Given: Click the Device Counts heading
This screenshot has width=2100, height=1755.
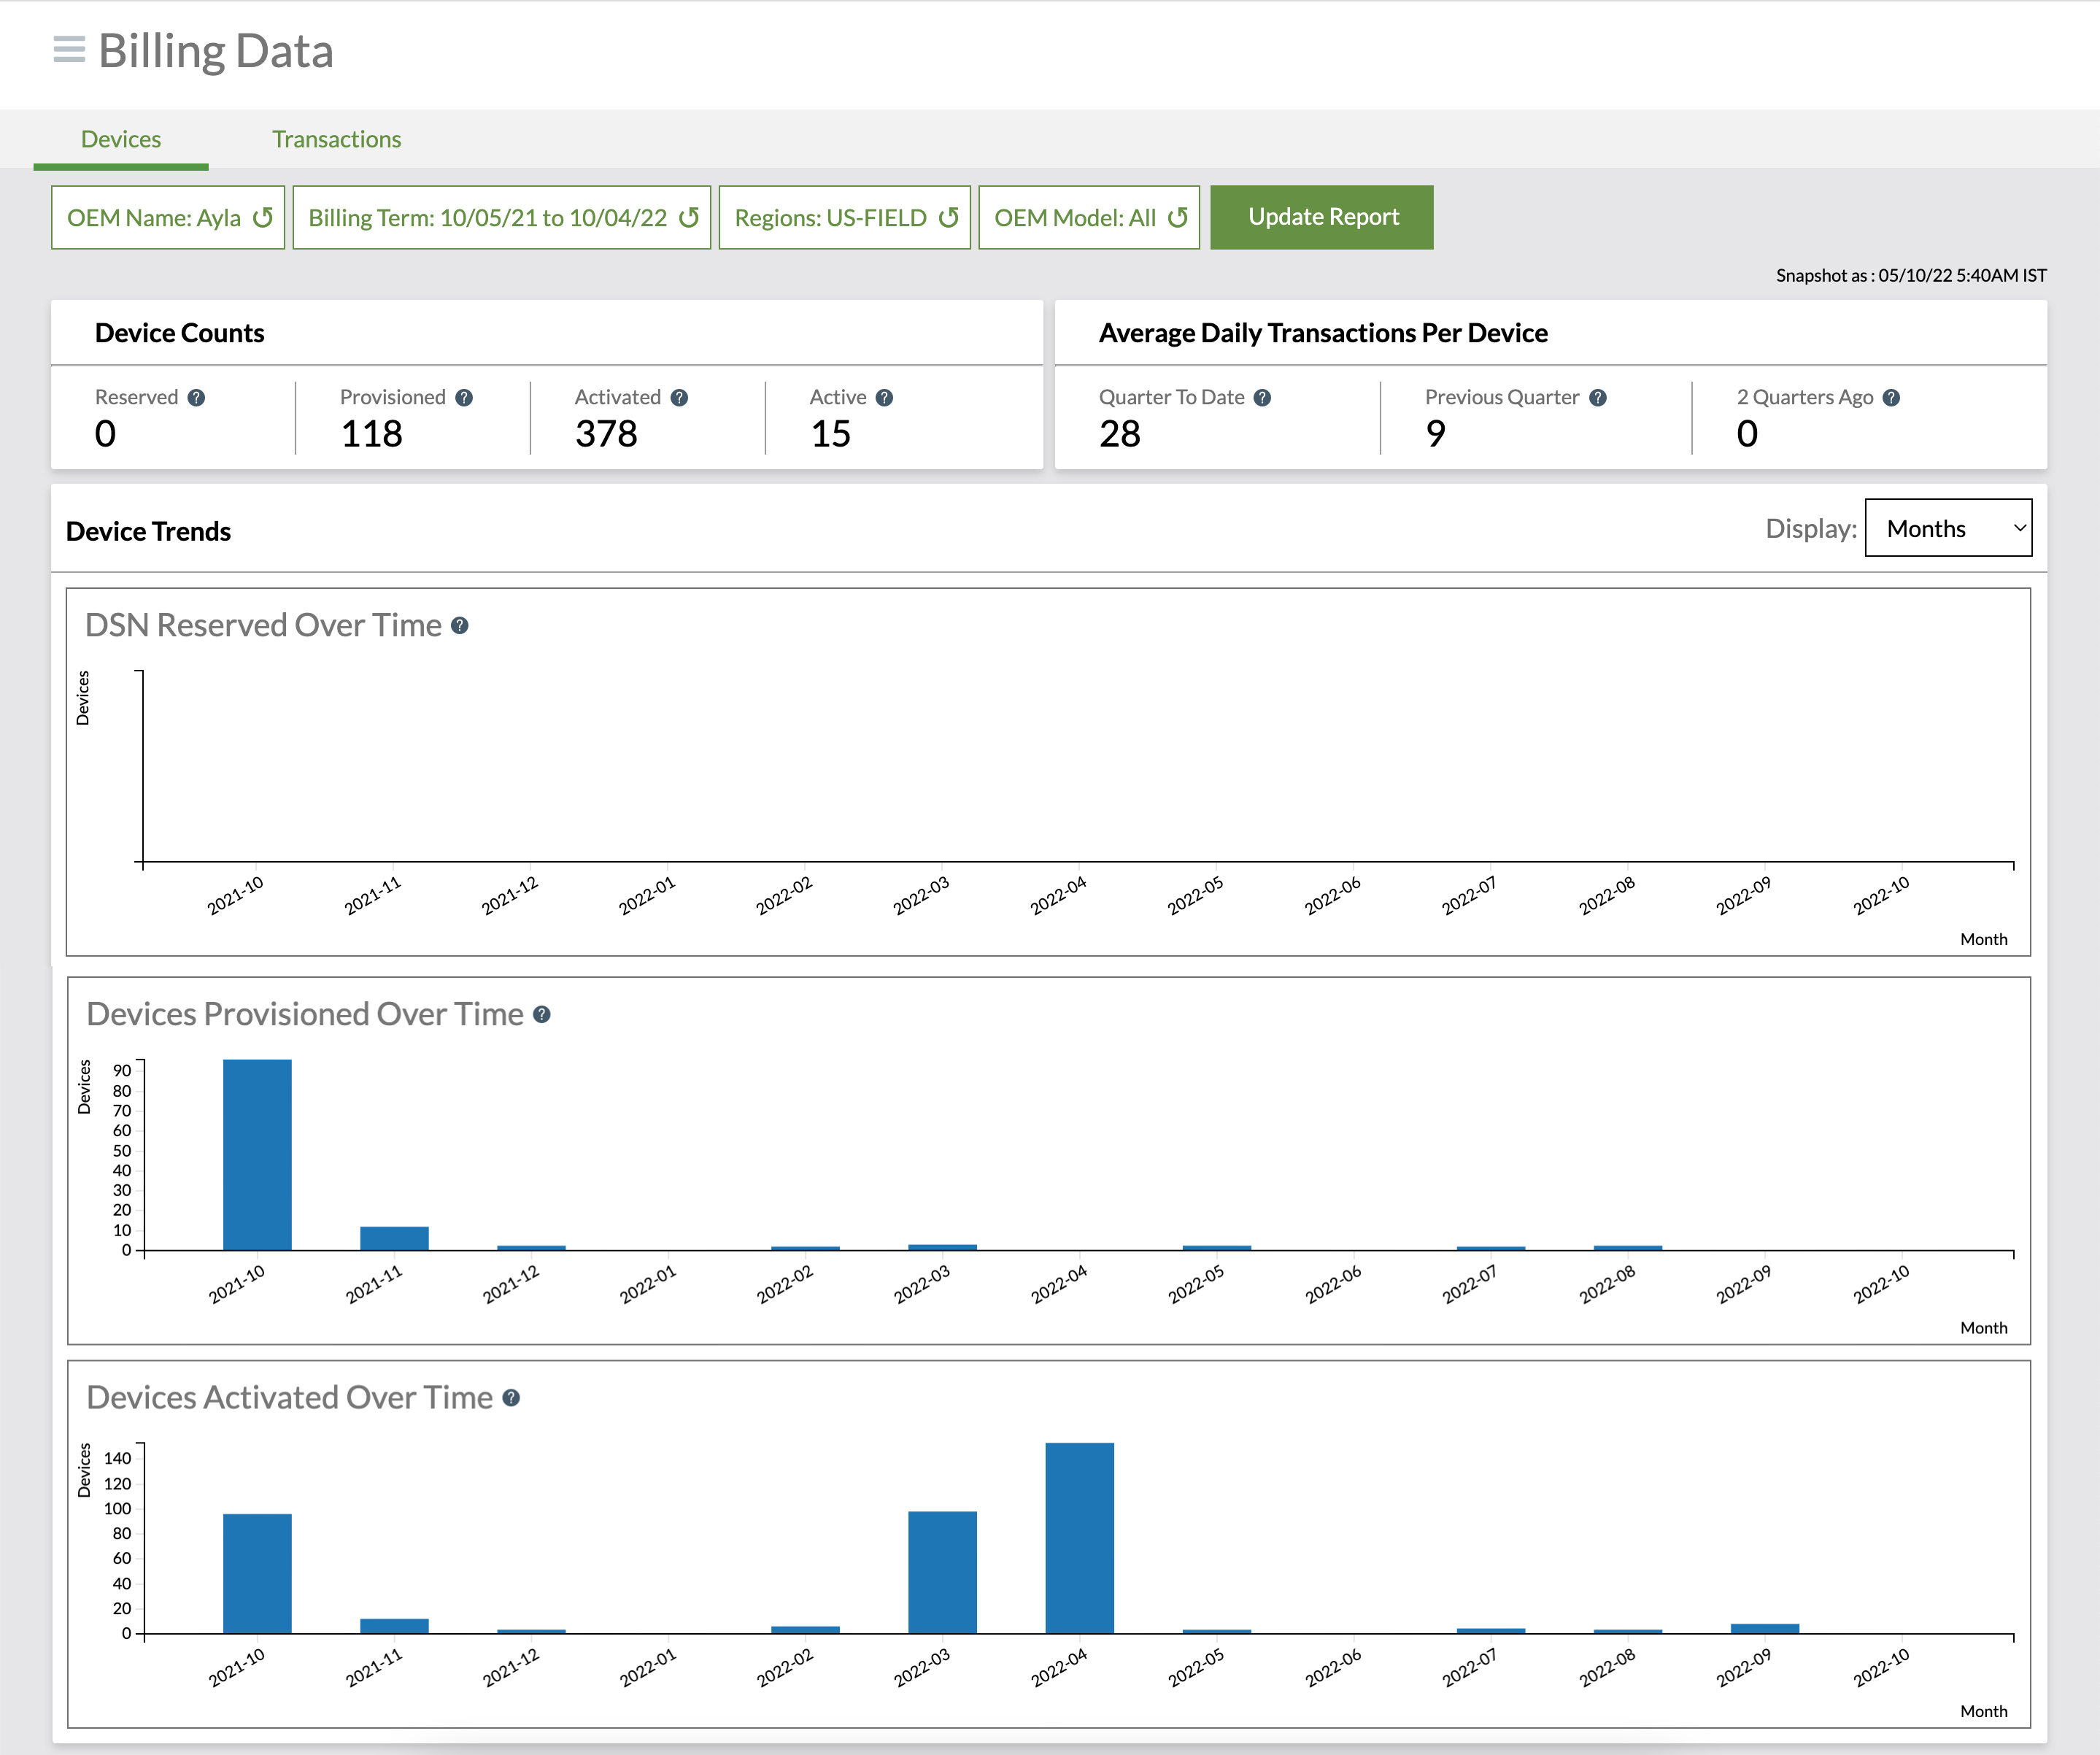Looking at the screenshot, I should click(180, 333).
